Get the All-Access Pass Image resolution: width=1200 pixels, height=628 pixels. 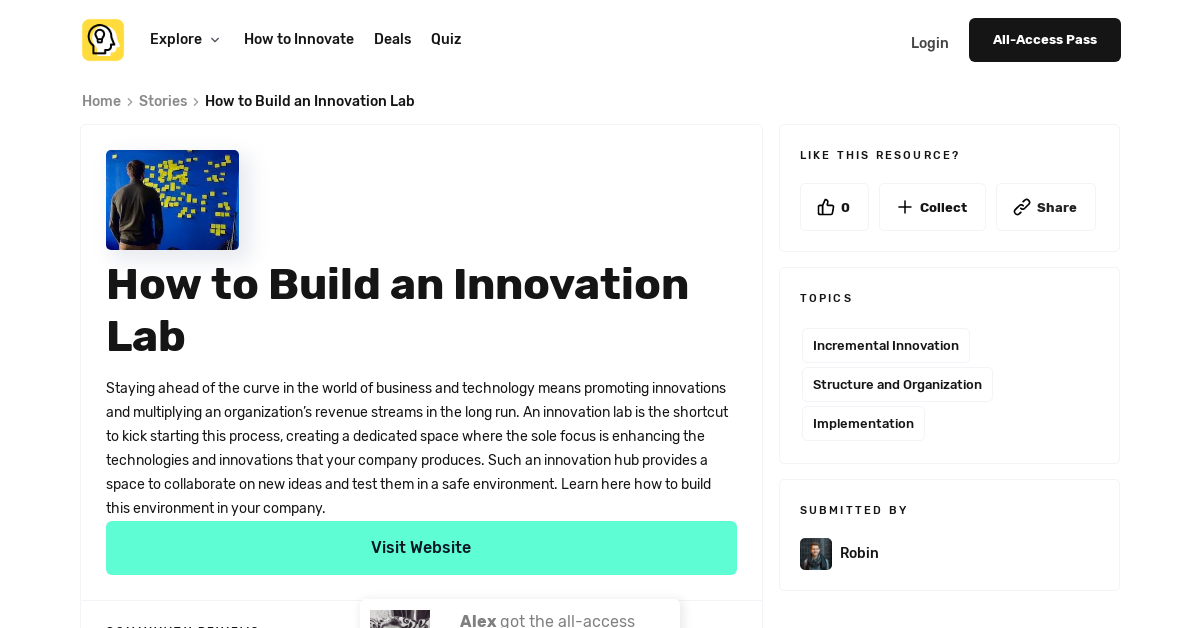[x=1044, y=39]
